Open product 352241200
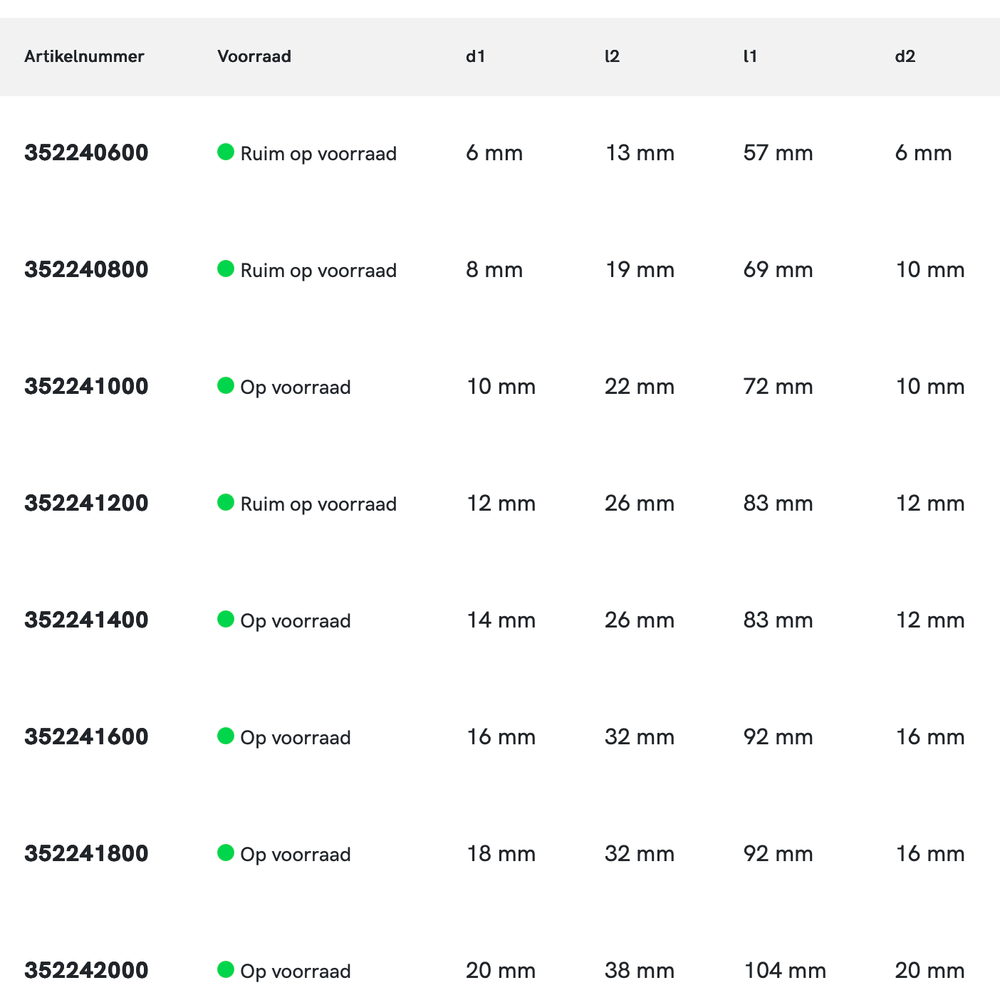The width and height of the screenshot is (1000, 1000). click(86, 504)
